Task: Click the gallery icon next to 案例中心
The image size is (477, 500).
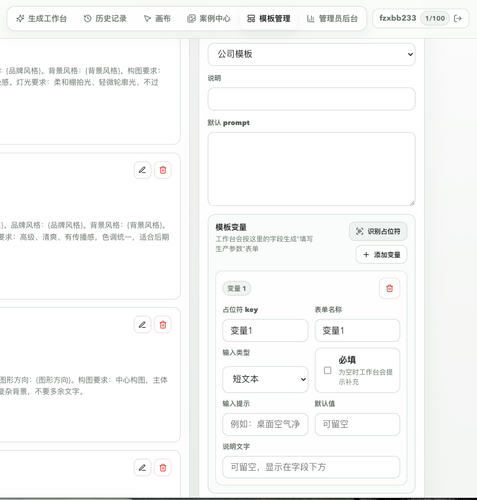Action: click(191, 19)
